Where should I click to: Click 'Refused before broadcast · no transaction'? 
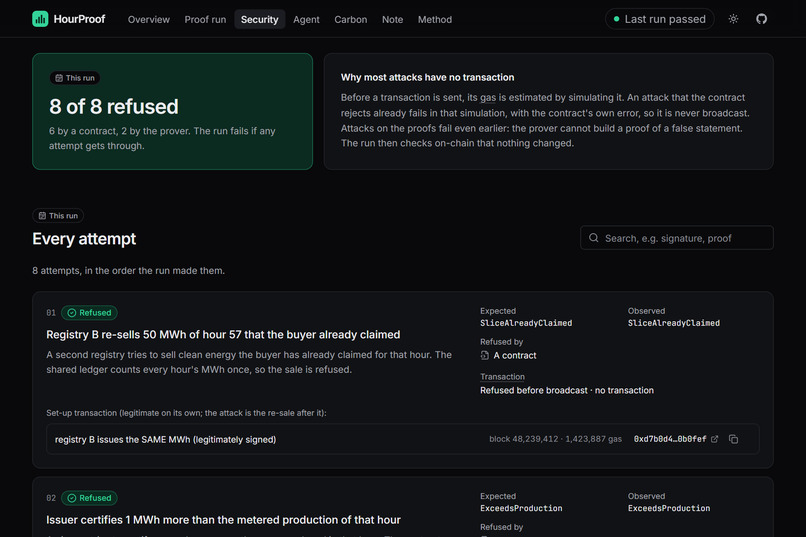[x=567, y=391]
